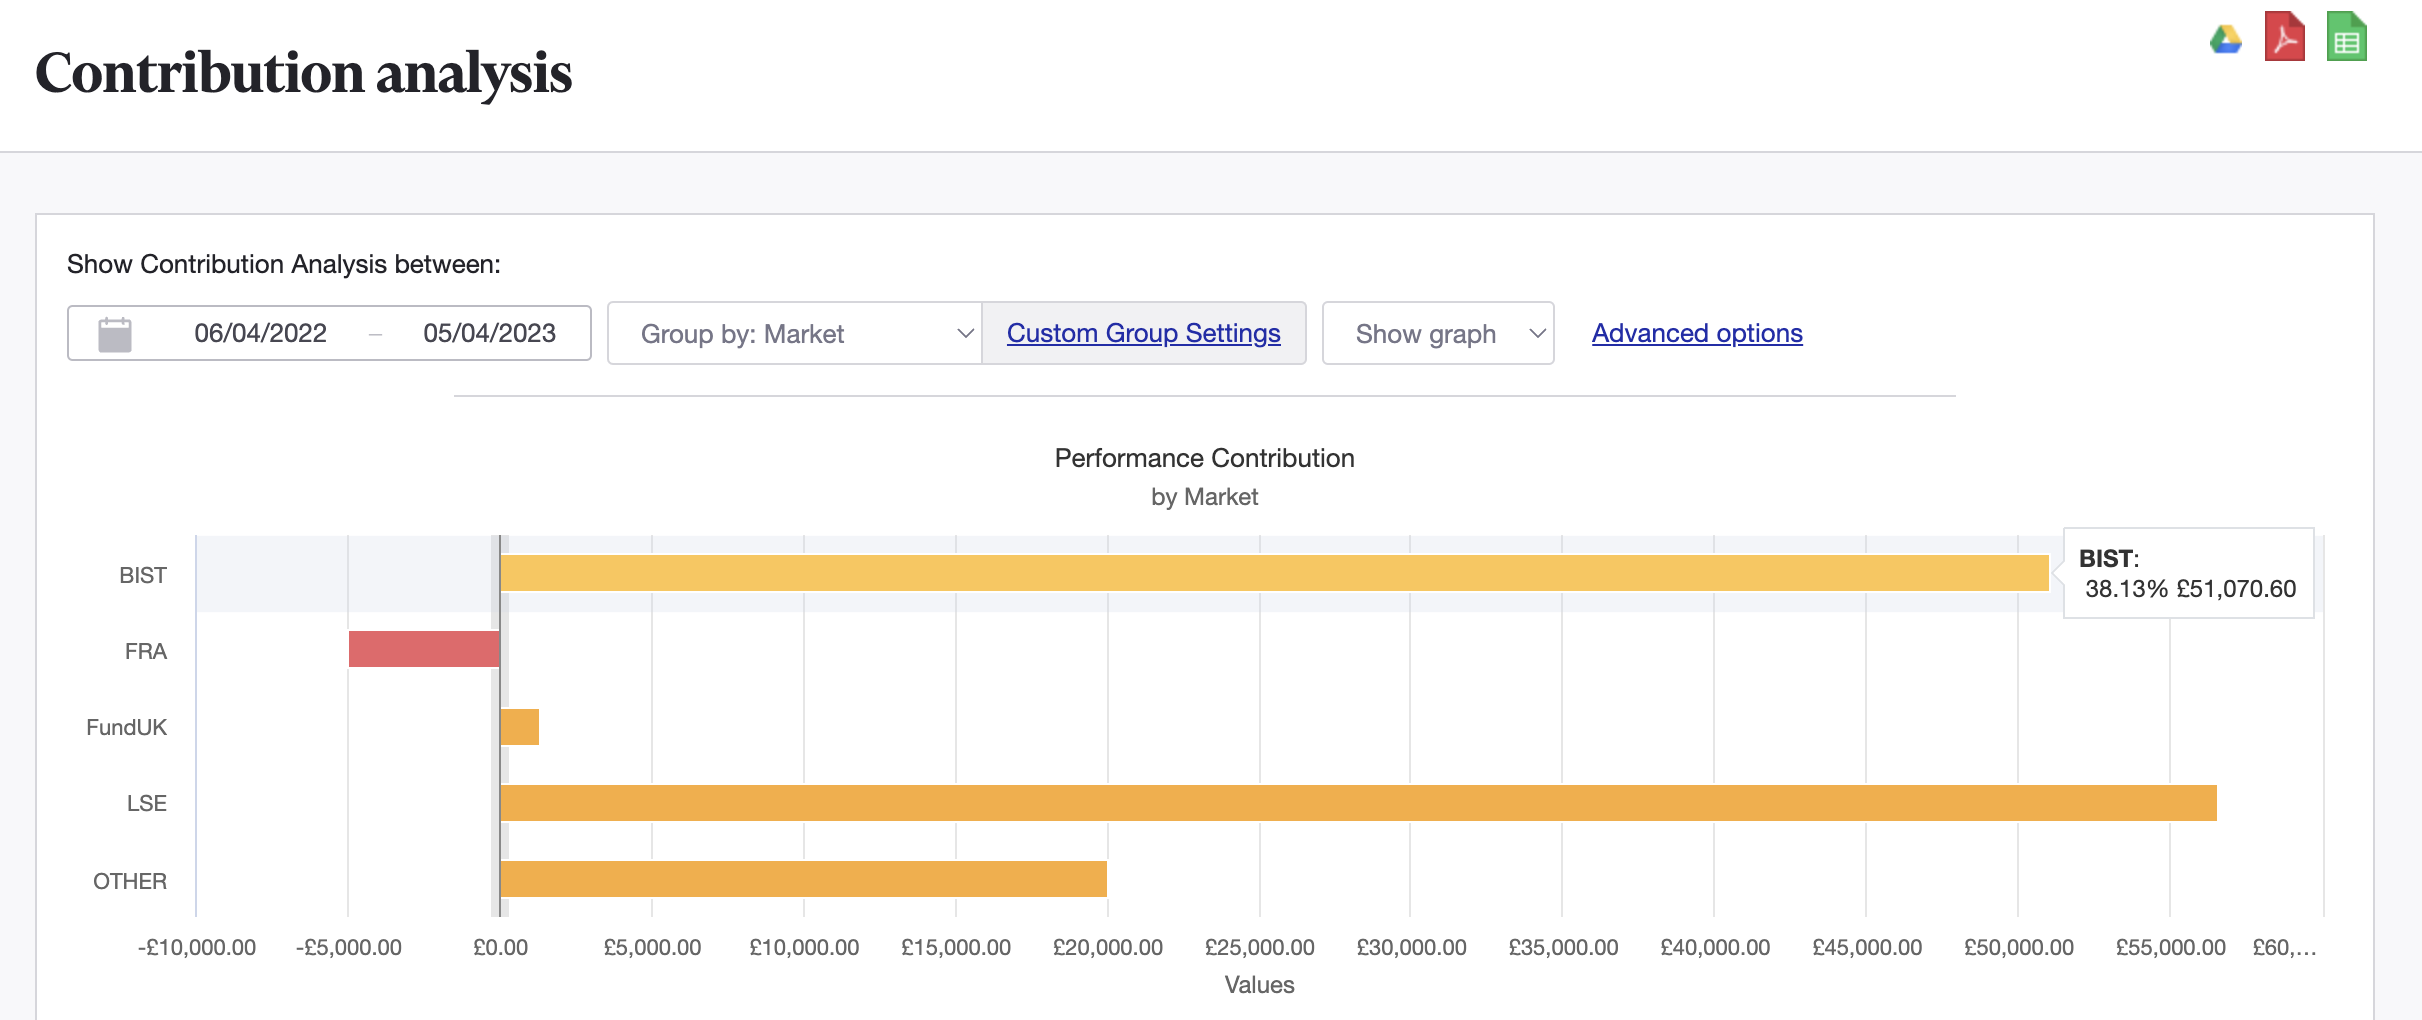This screenshot has width=2422, height=1020.
Task: Select the BIST yellow bar
Action: pyautogui.click(x=1274, y=573)
